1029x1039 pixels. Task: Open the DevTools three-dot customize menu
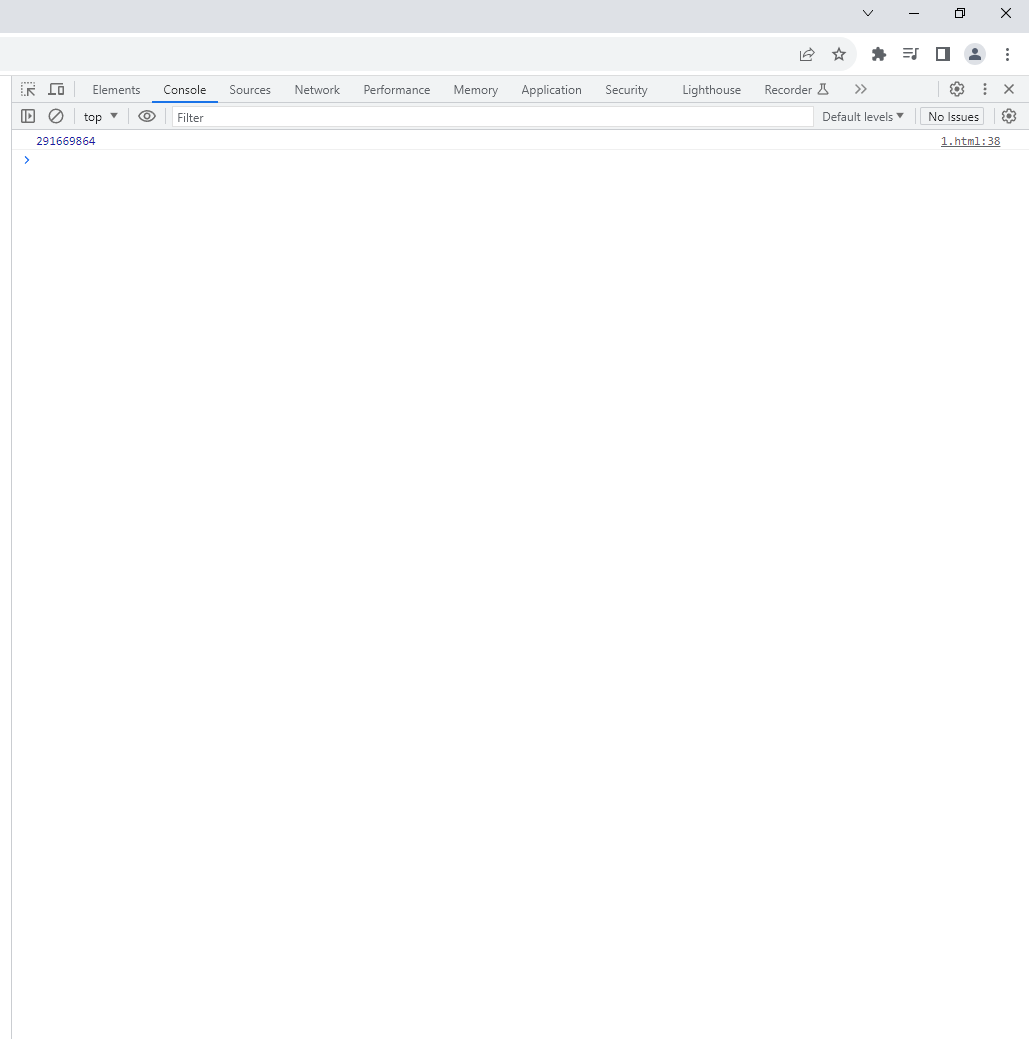pyautogui.click(x=984, y=89)
